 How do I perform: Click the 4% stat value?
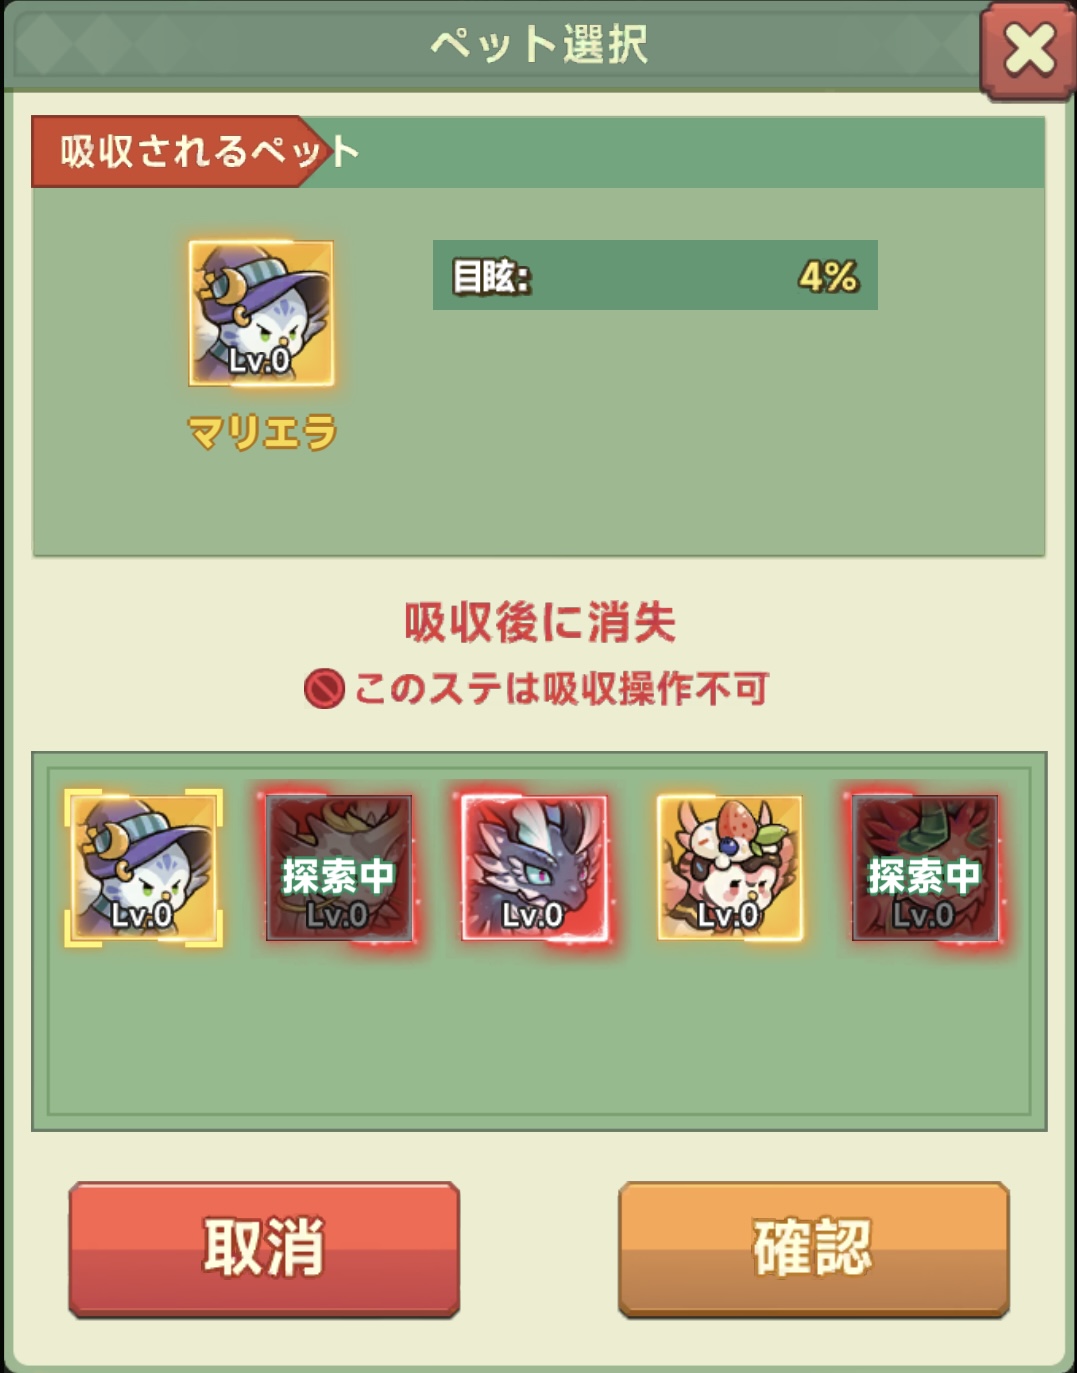[x=828, y=276]
